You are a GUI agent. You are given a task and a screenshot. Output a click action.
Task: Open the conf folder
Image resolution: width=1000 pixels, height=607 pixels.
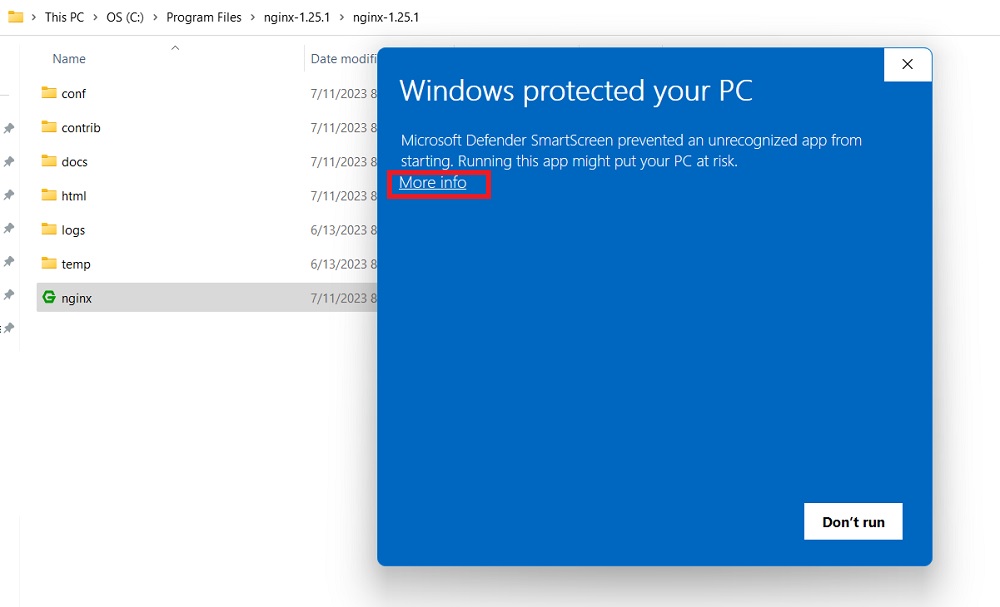coord(73,93)
